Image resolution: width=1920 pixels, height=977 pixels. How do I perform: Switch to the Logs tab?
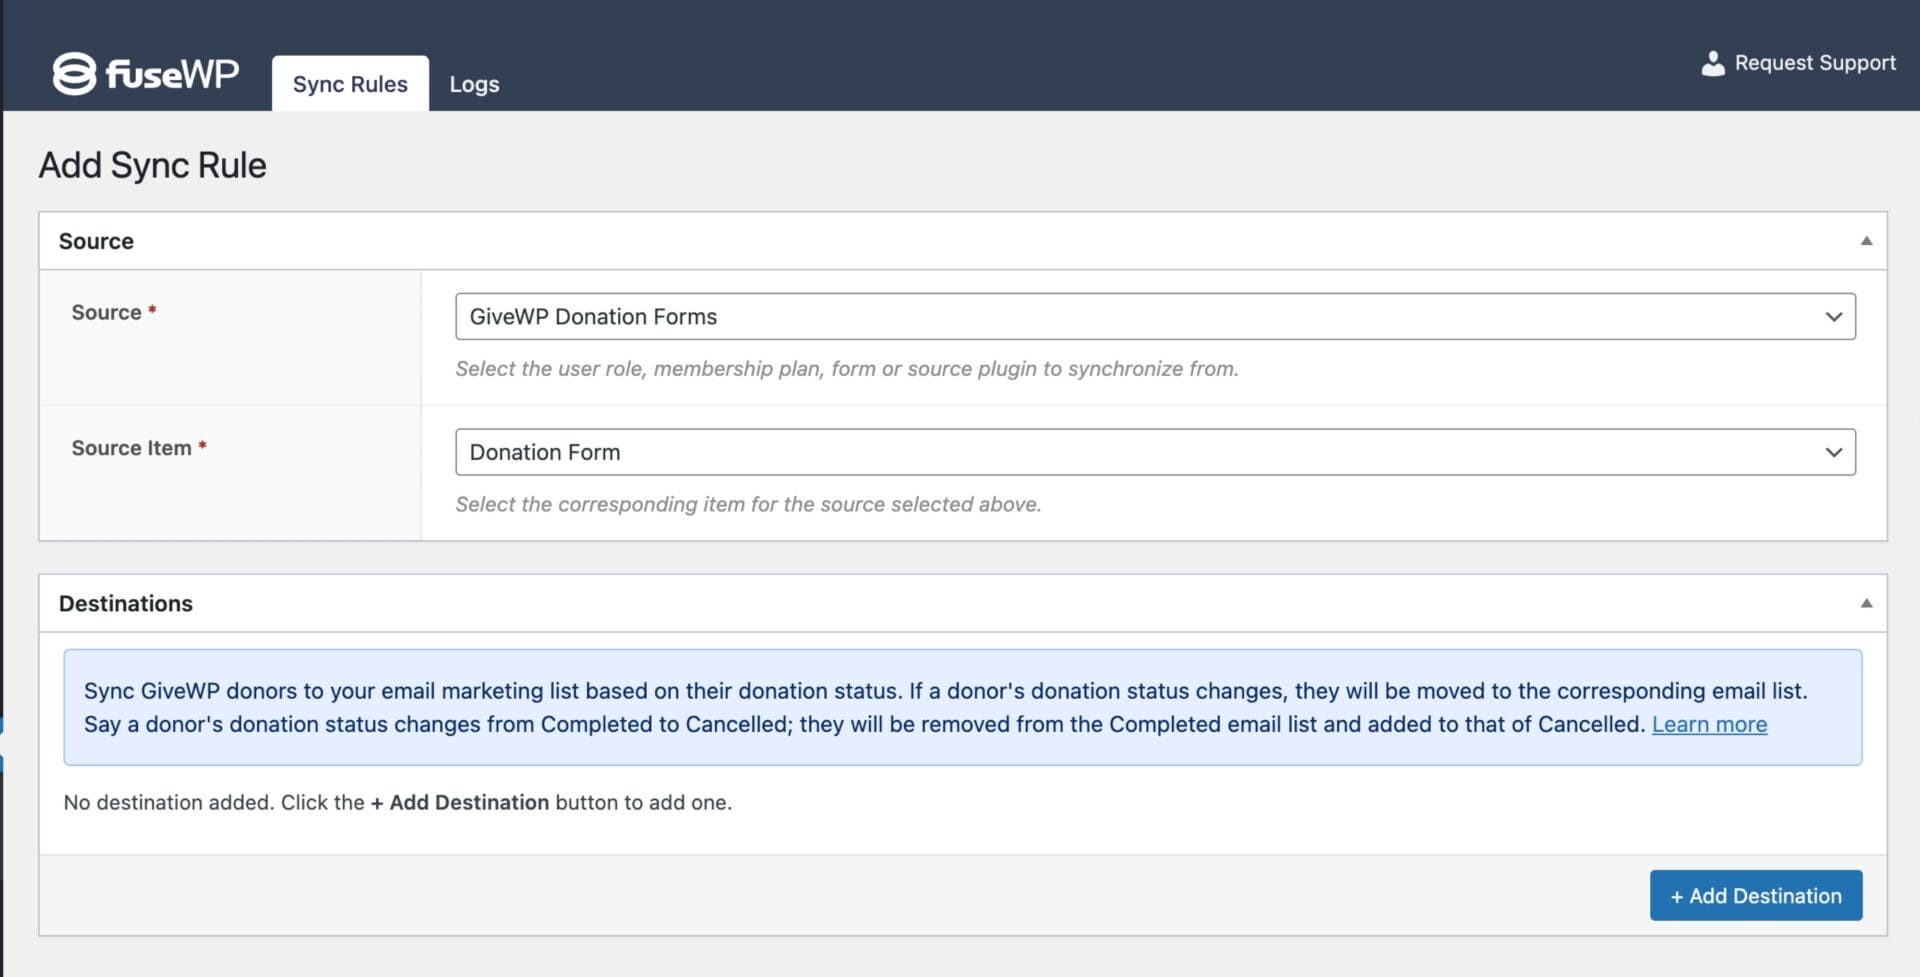click(x=473, y=84)
